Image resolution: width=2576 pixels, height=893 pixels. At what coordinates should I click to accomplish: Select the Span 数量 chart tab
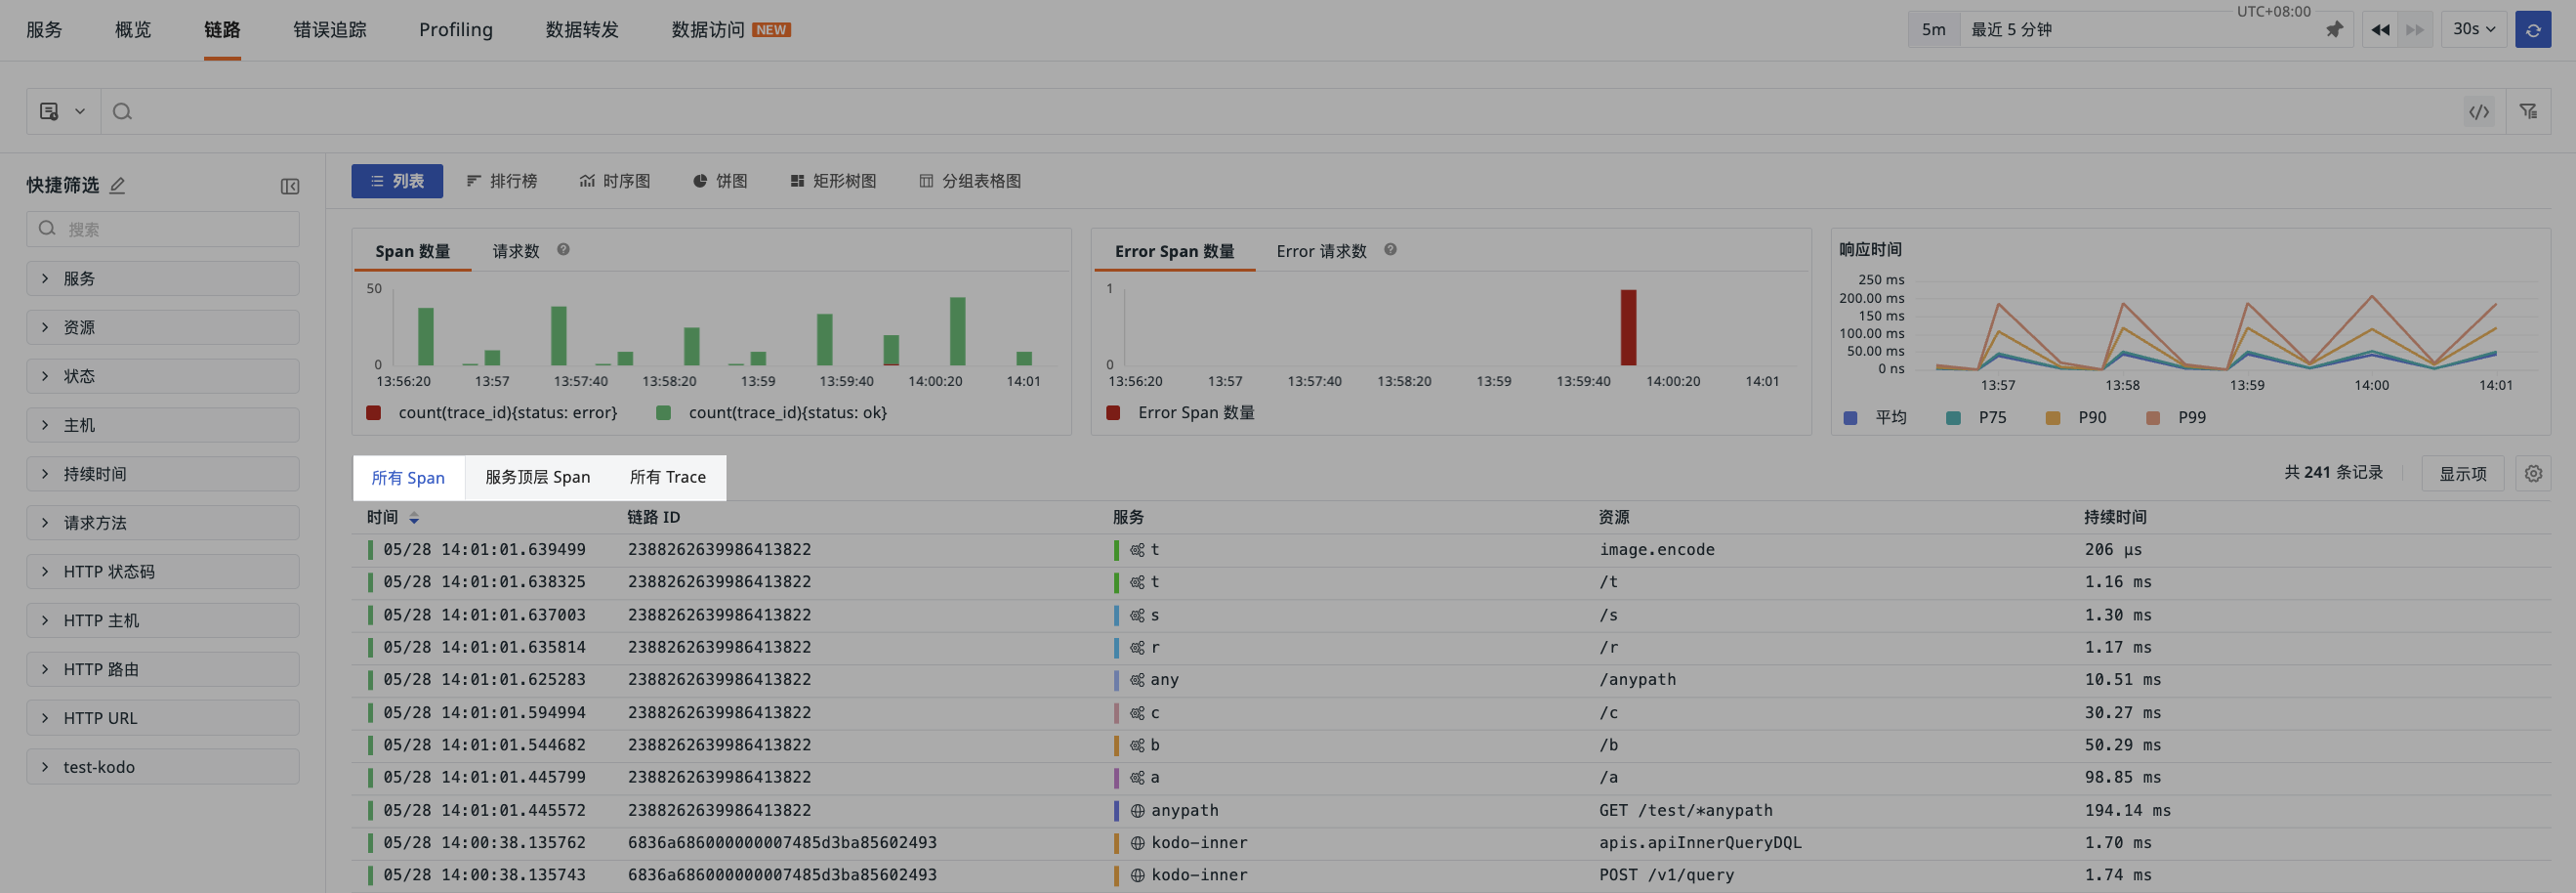tap(412, 251)
